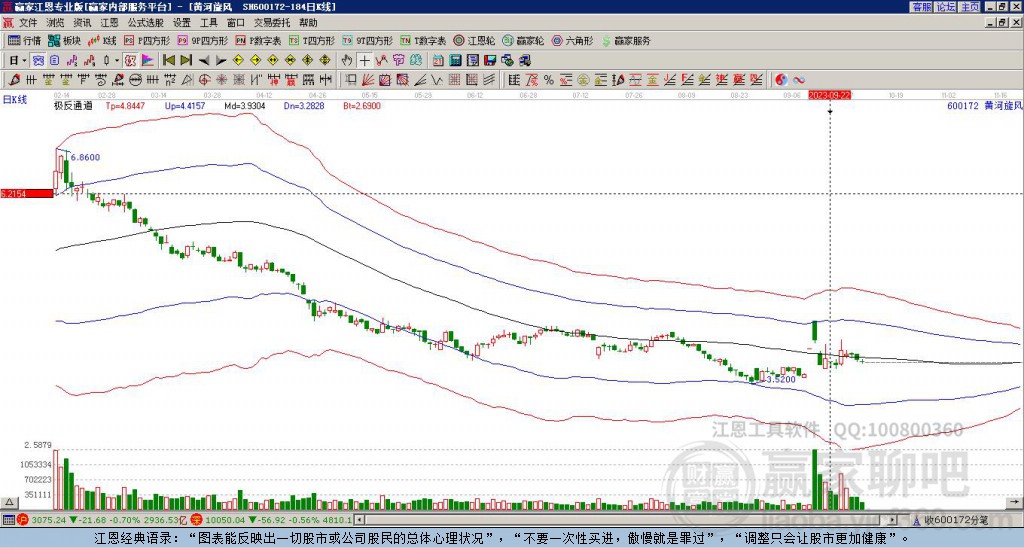Click the 收600172分笔 status item
The width and height of the screenshot is (1024, 548).
[x=955, y=520]
